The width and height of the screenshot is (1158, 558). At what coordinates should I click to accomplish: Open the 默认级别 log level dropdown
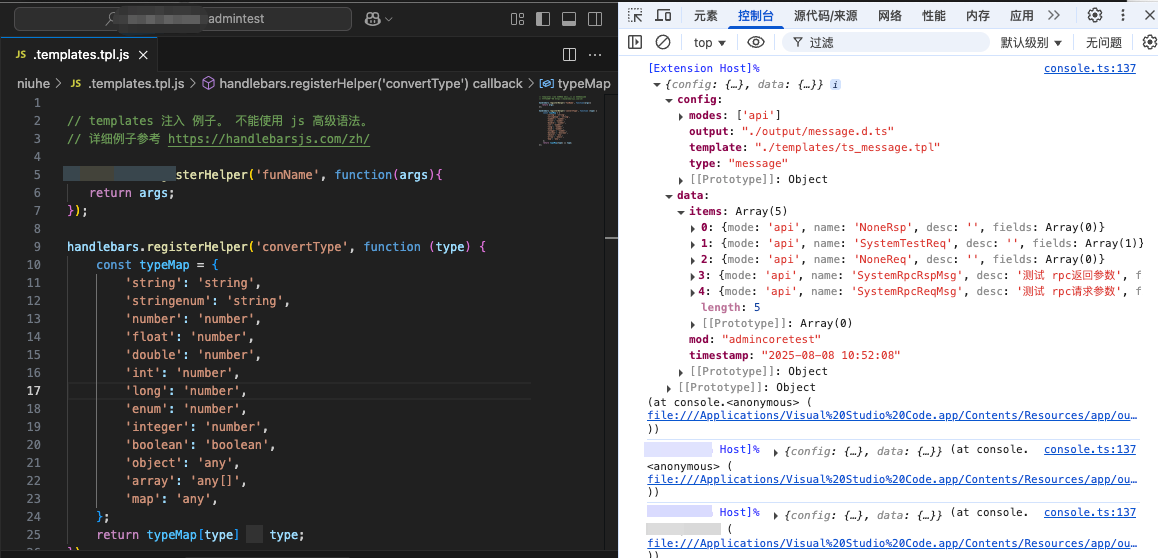[x=1031, y=43]
